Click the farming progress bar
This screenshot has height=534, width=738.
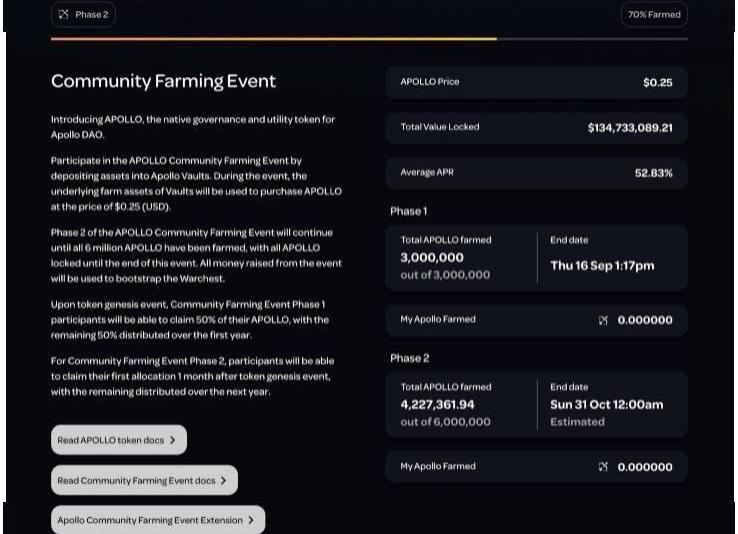coord(369,39)
